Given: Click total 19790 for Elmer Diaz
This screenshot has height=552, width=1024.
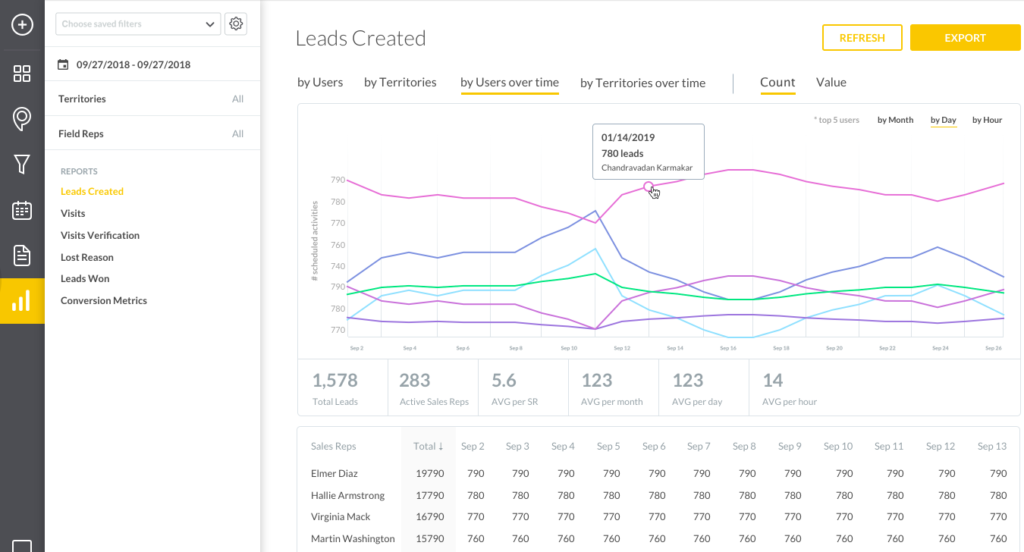Looking at the screenshot, I should 430,474.
